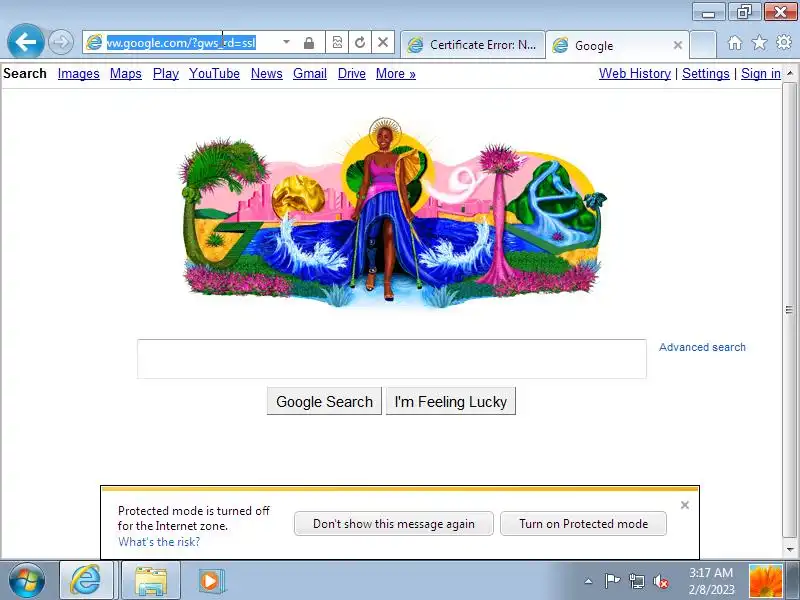
Task: Switch to the Certificate Error tab
Action: pos(473,45)
